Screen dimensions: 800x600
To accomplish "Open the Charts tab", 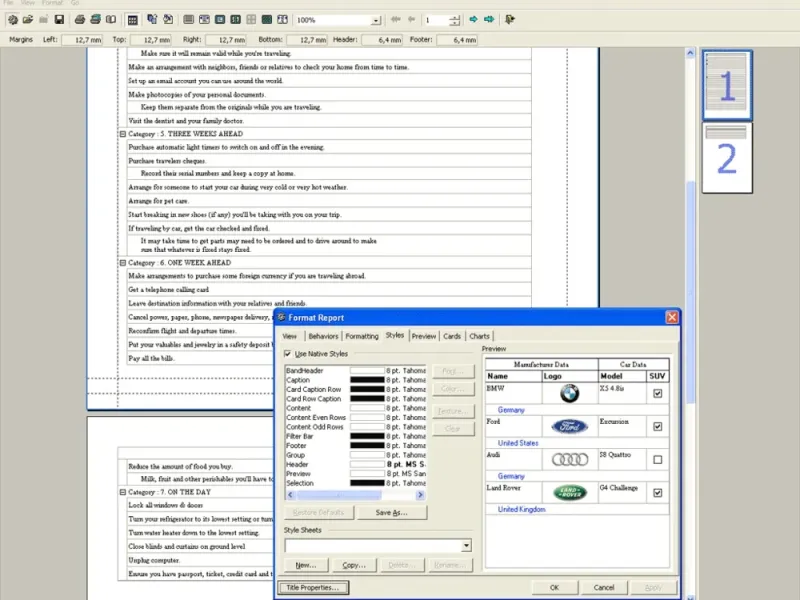I will click(x=479, y=336).
